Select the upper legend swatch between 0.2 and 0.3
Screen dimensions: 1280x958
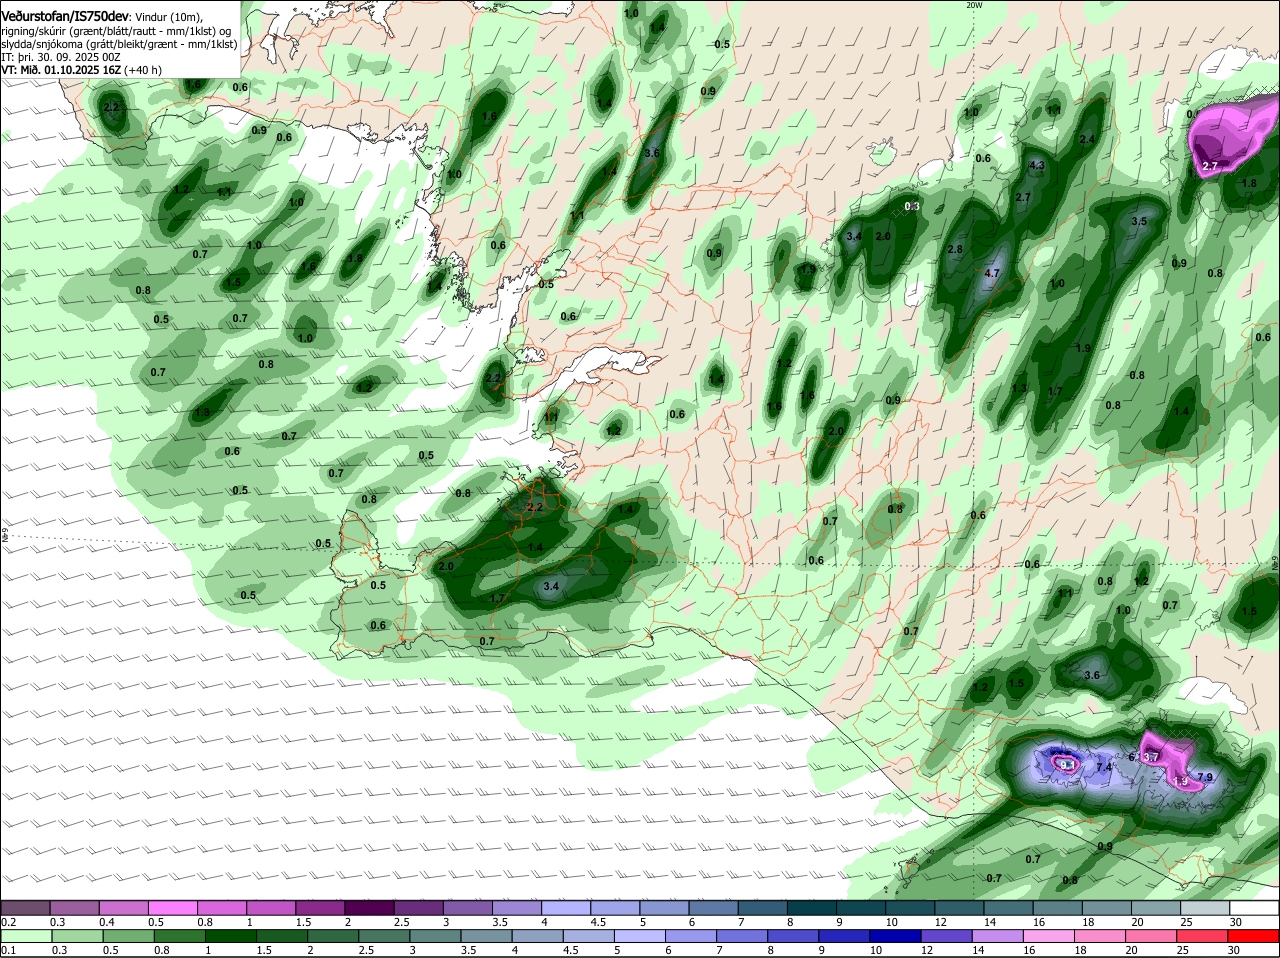pos(27,908)
